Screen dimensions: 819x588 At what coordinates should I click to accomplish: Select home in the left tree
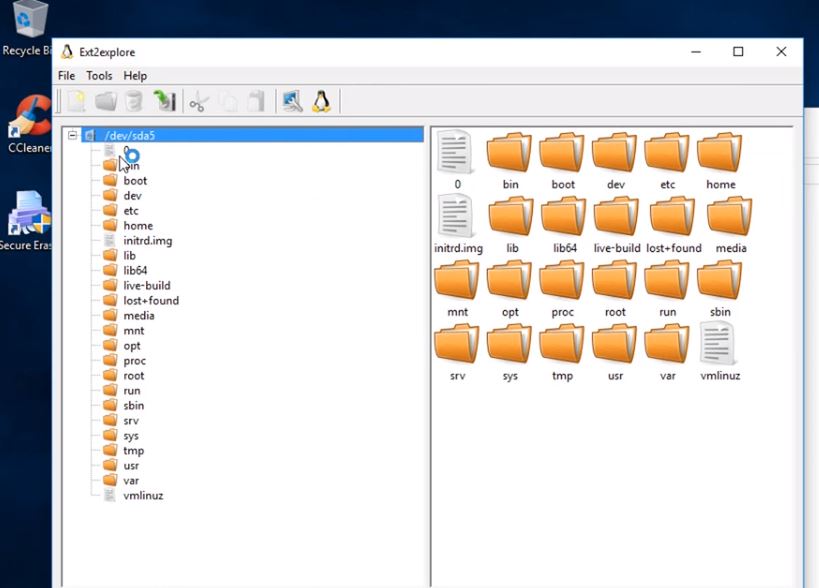pos(138,226)
